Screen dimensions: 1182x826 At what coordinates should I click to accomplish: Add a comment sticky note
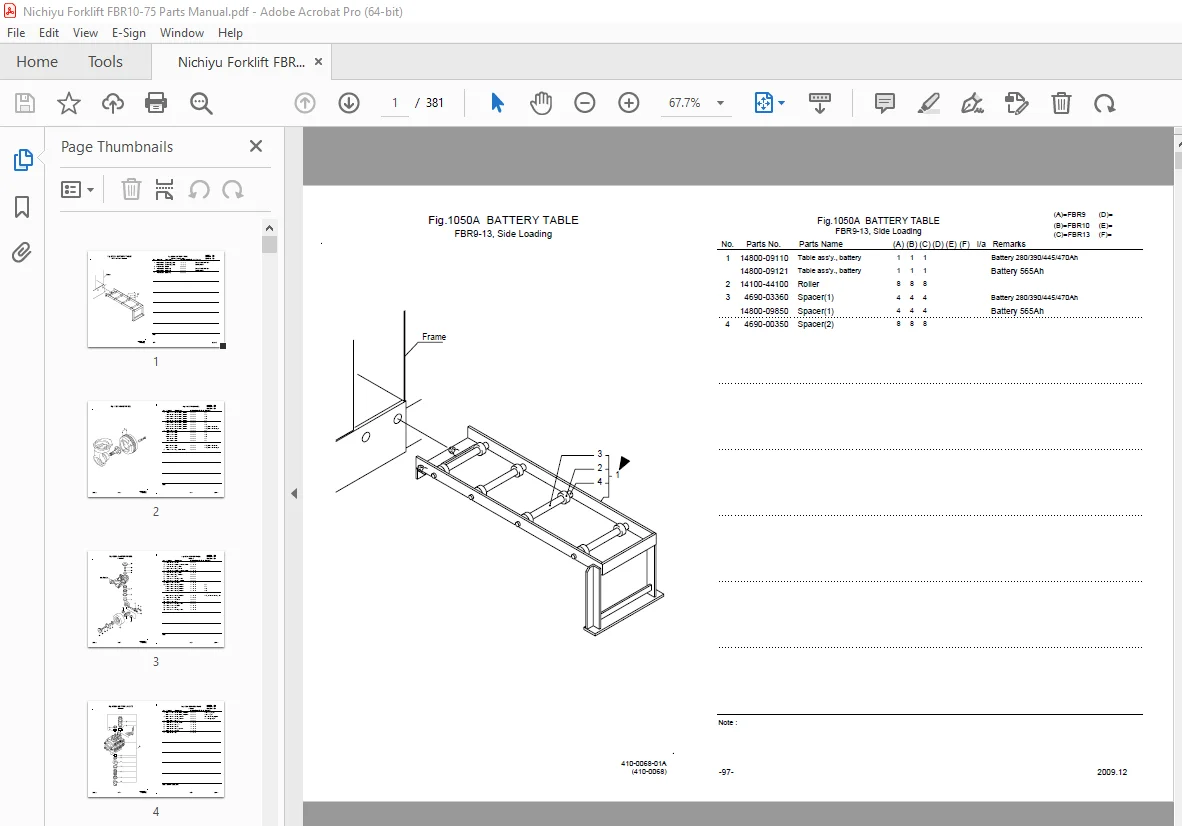click(x=885, y=103)
